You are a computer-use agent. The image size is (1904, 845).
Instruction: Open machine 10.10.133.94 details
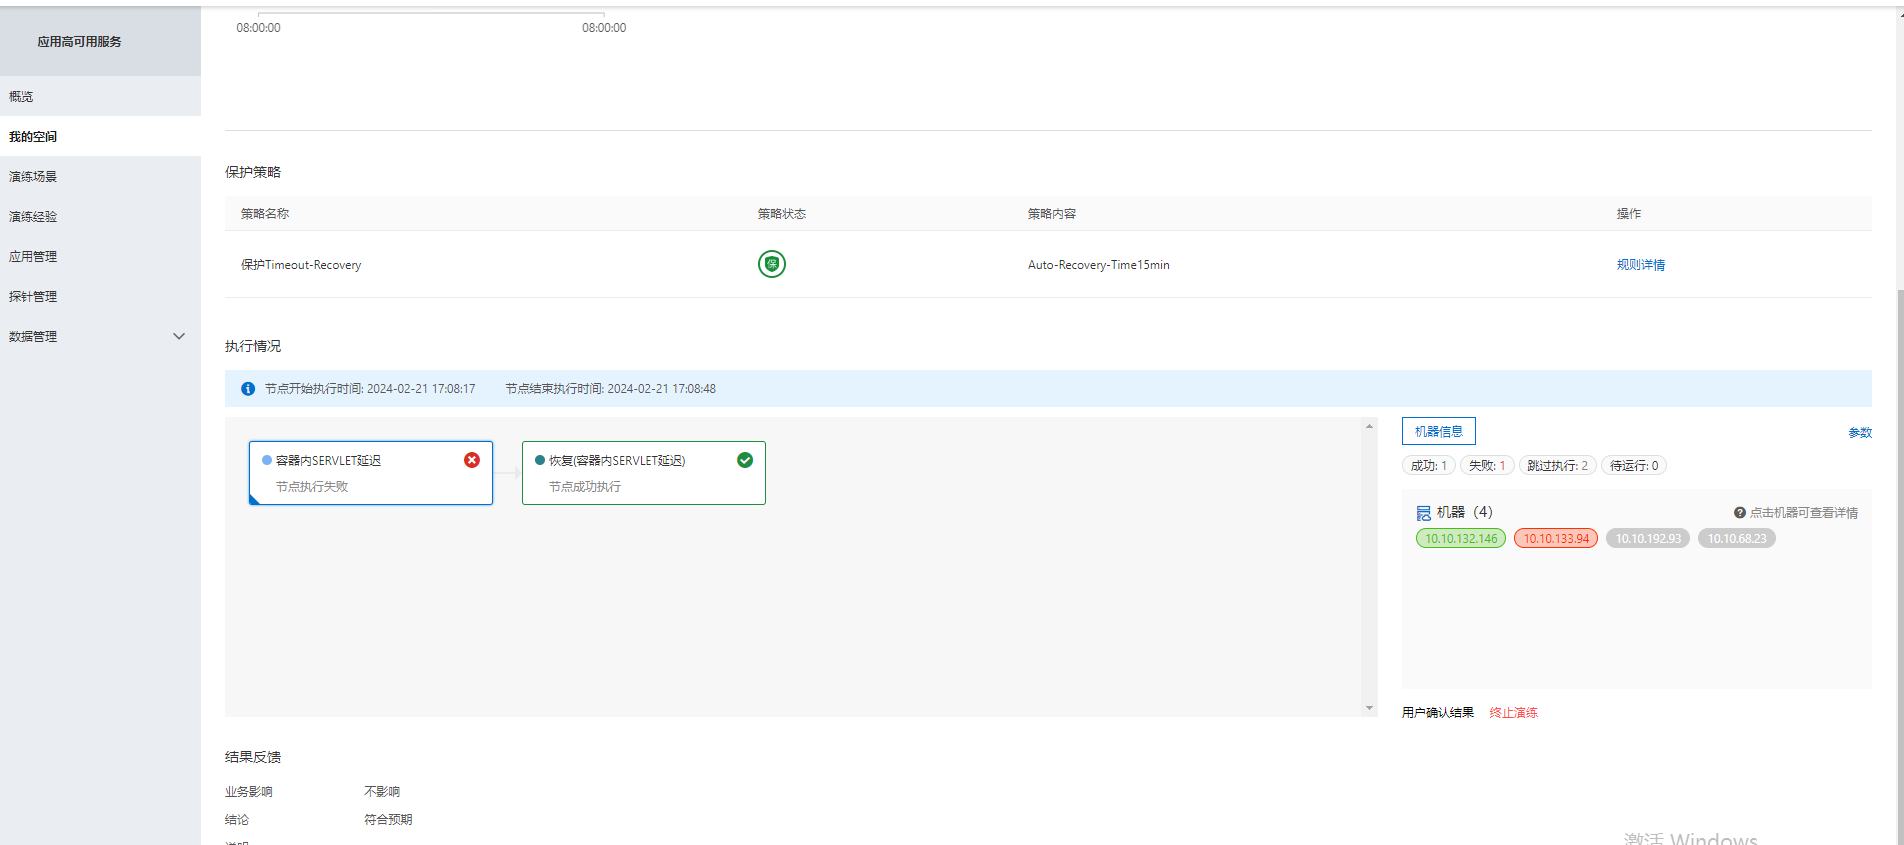click(x=1556, y=539)
